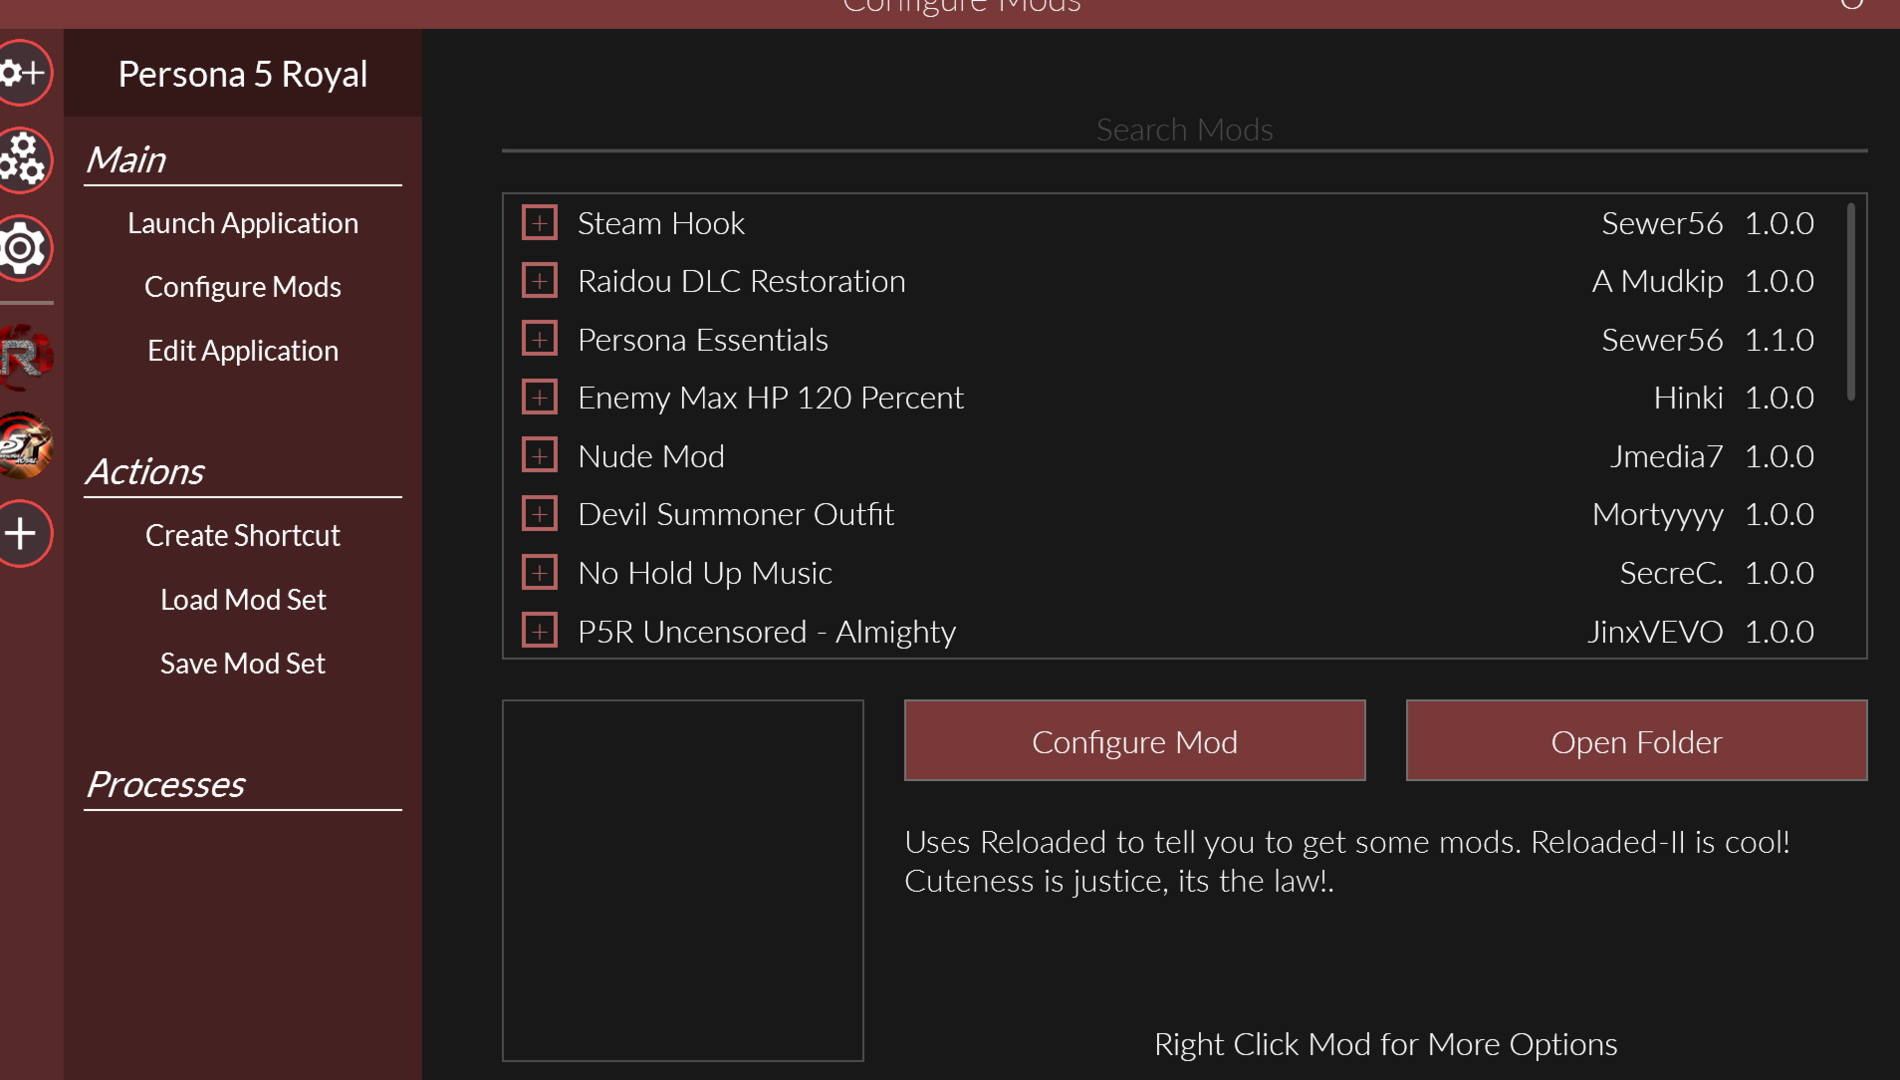
Task: Click author JinxVEVO in mod list
Action: tap(1655, 631)
